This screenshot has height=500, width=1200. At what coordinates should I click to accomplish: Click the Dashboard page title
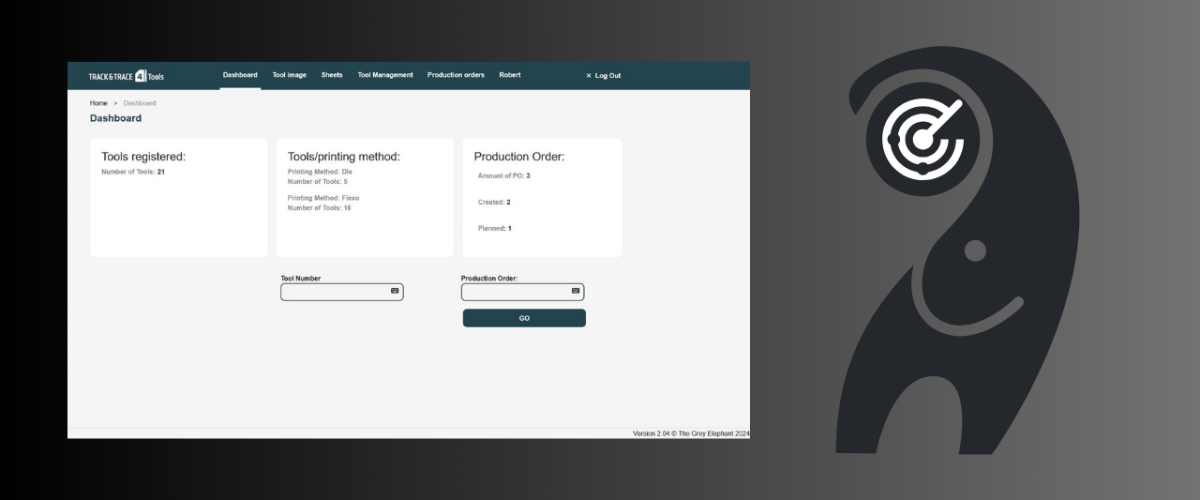[x=116, y=118]
